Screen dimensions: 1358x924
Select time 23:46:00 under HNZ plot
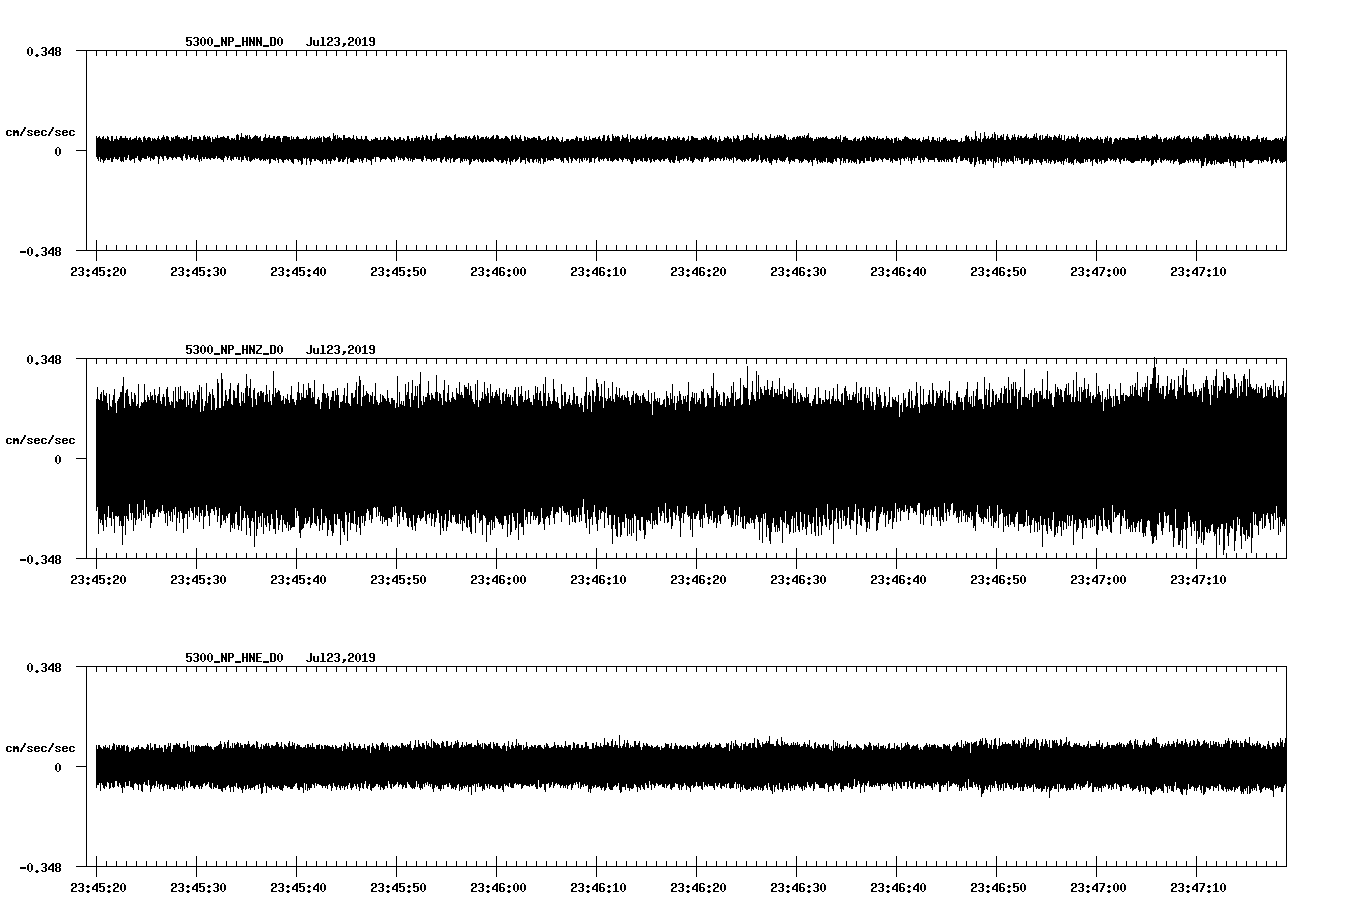tap(498, 580)
